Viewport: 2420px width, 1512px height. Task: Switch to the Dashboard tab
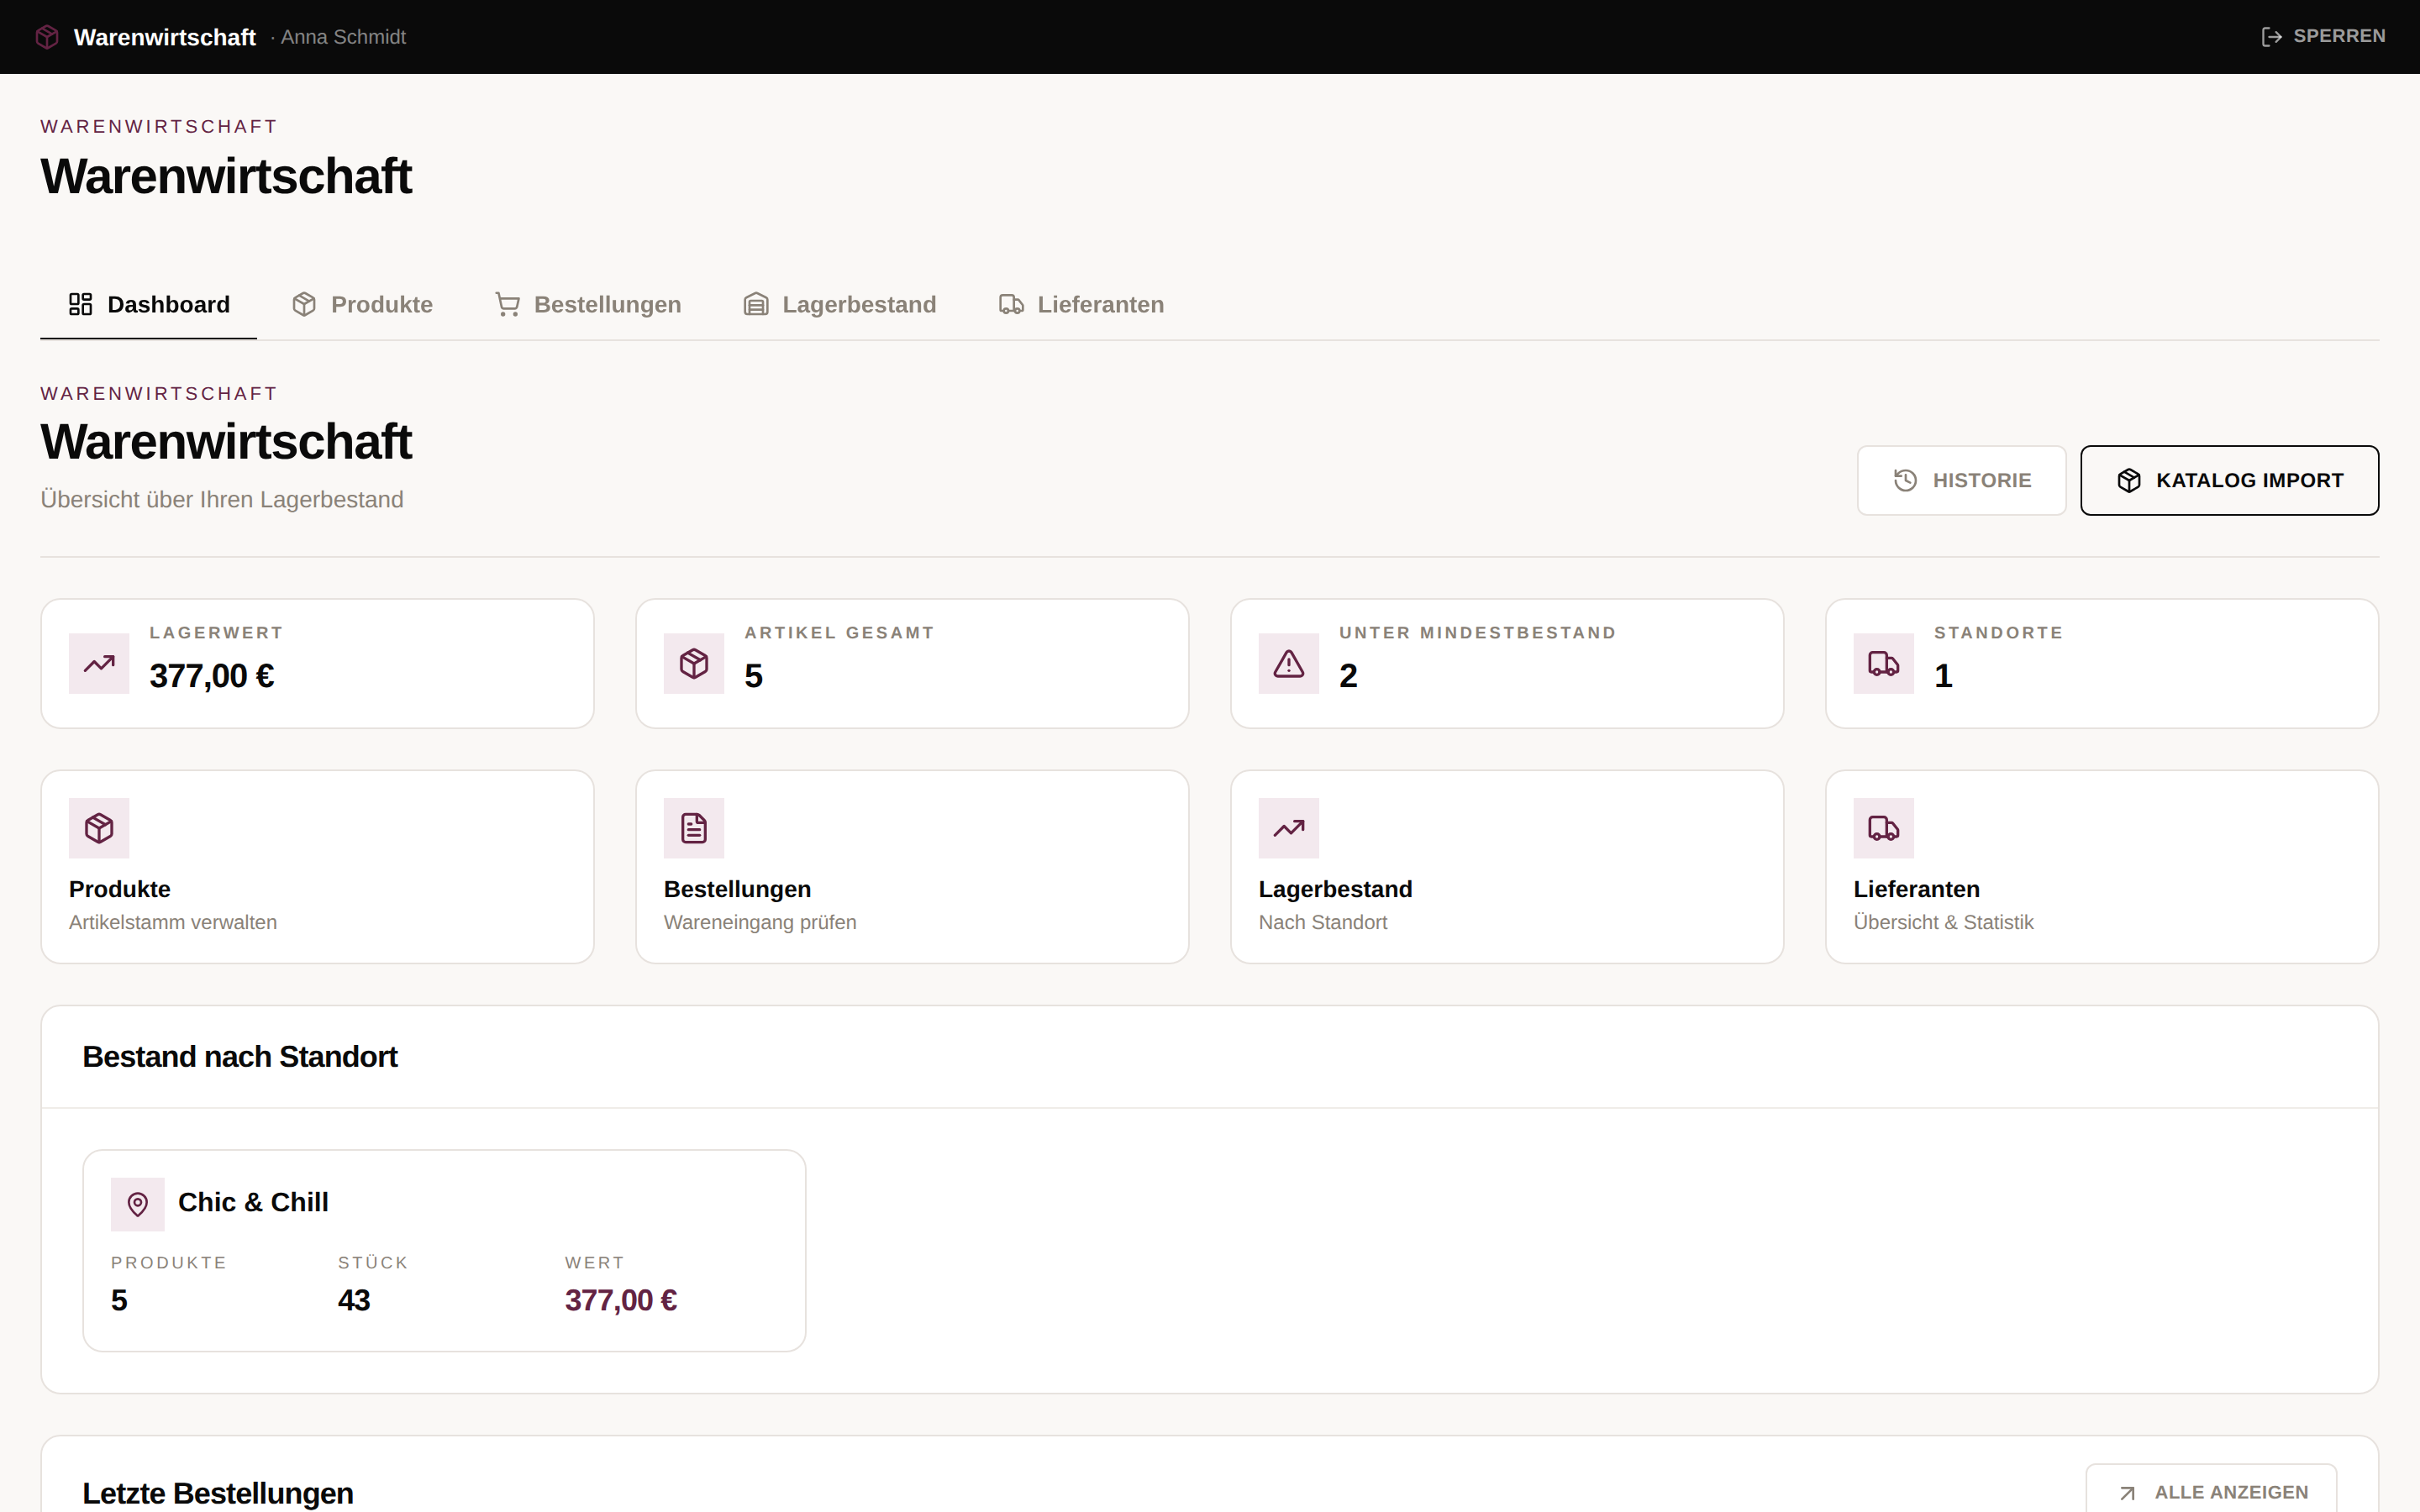click(x=148, y=304)
